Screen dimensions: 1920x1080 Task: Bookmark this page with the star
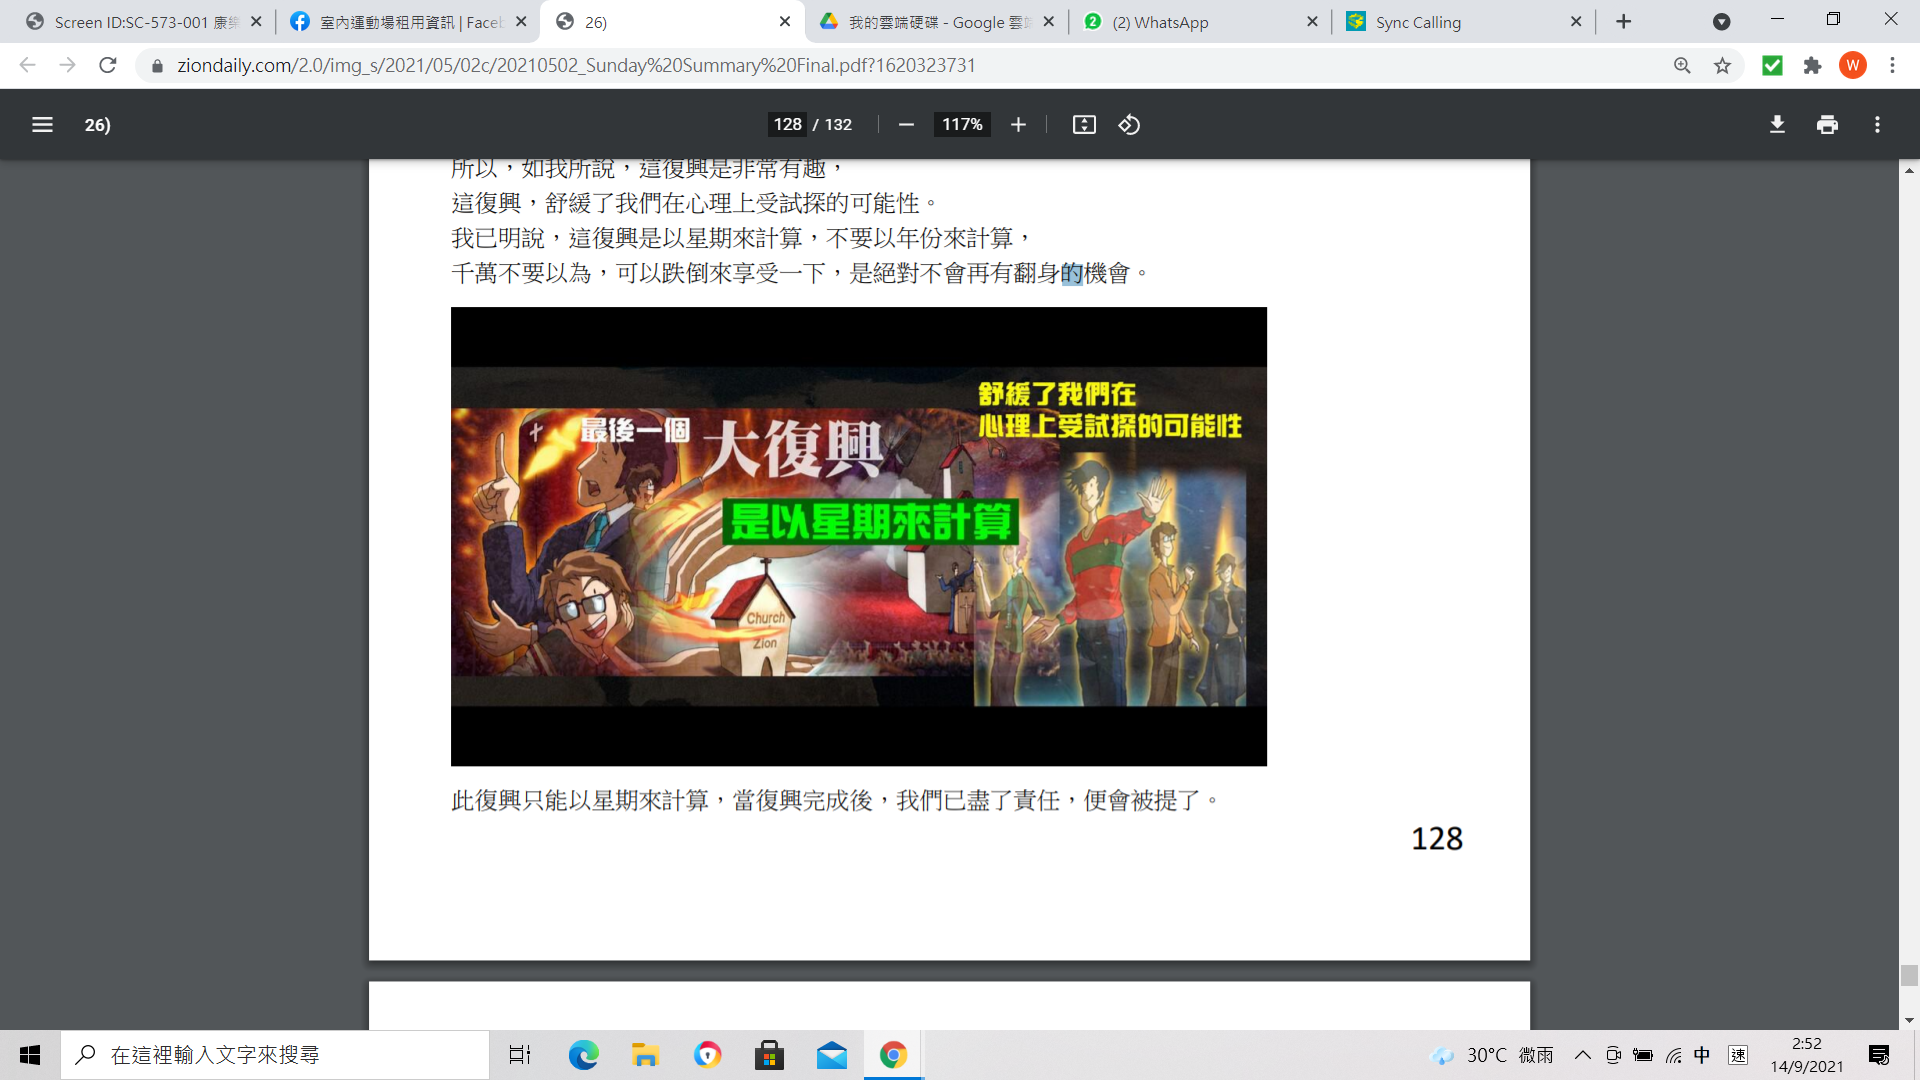tap(1722, 66)
